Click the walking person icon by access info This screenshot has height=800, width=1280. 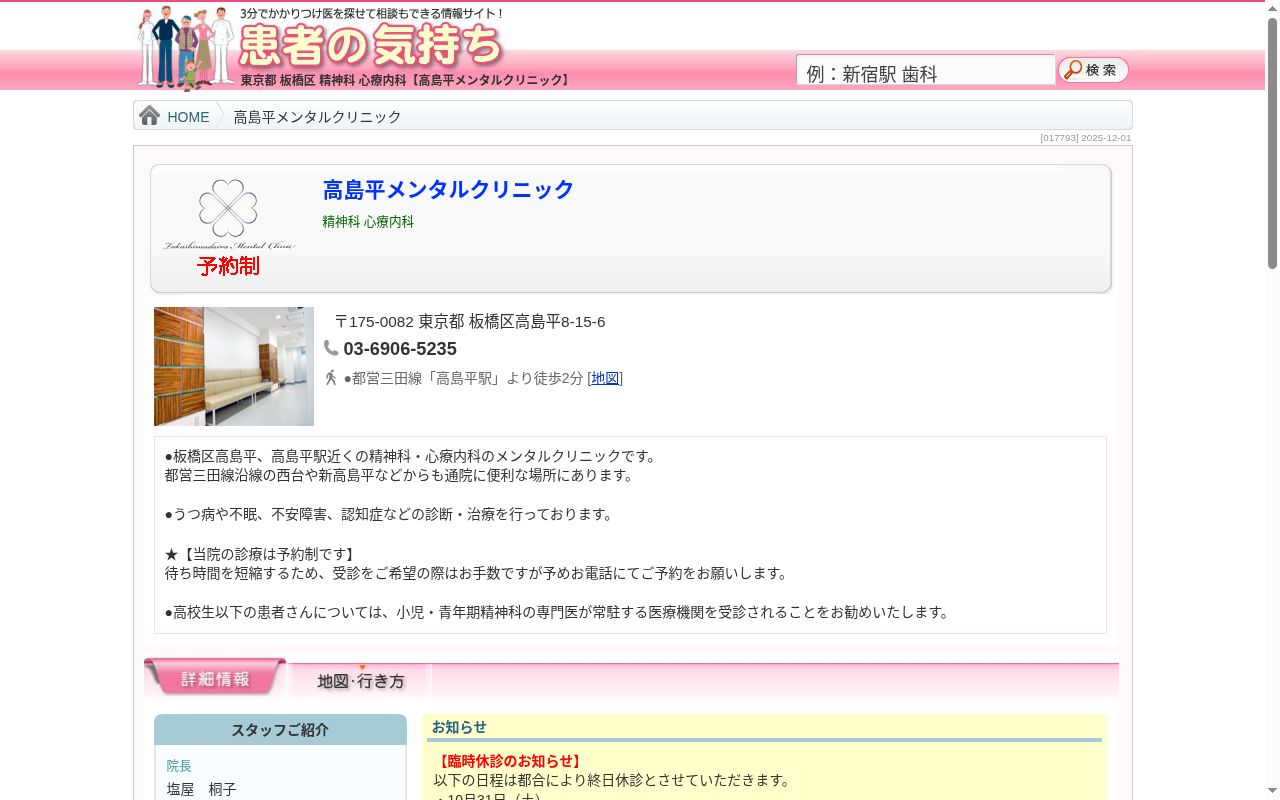coord(331,378)
